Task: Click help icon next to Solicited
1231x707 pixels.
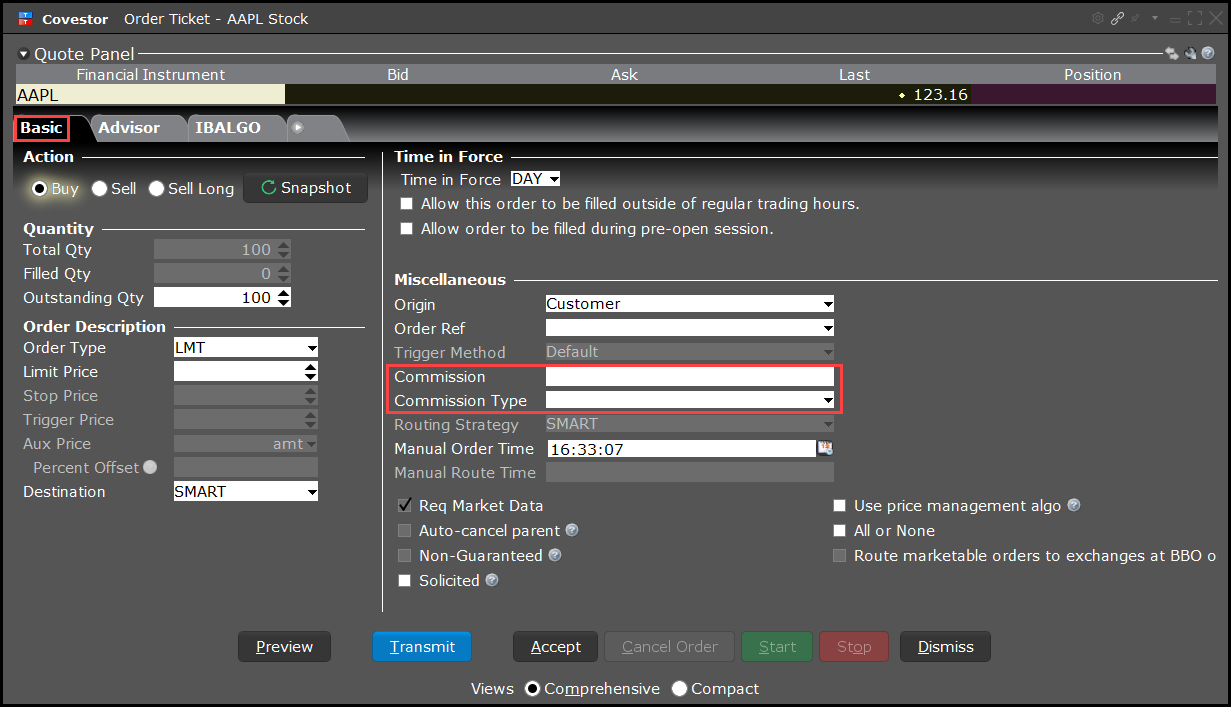Action: pyautogui.click(x=492, y=580)
